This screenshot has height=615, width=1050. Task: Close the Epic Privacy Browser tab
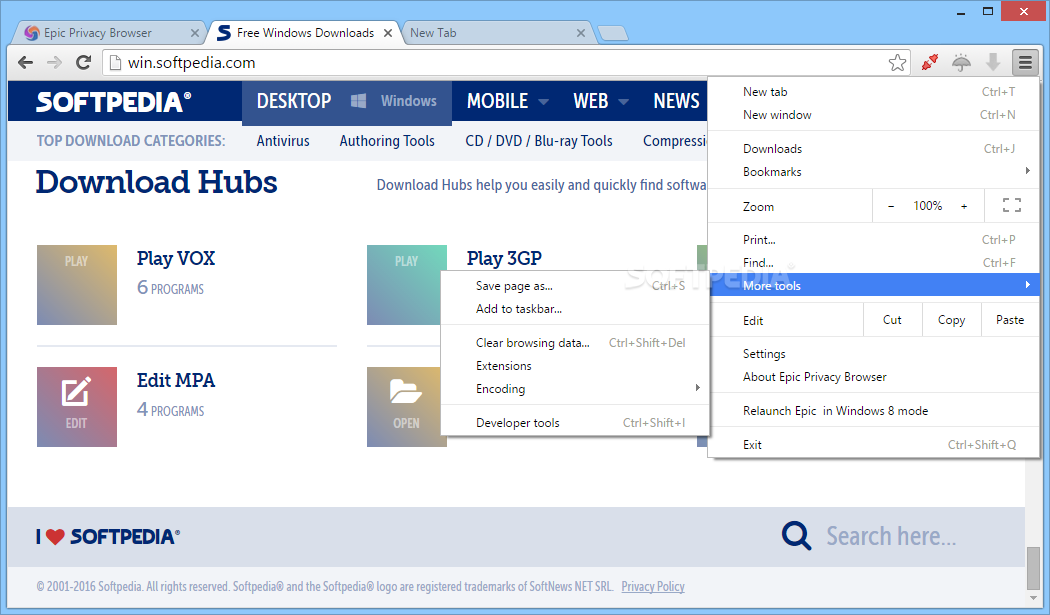point(194,33)
